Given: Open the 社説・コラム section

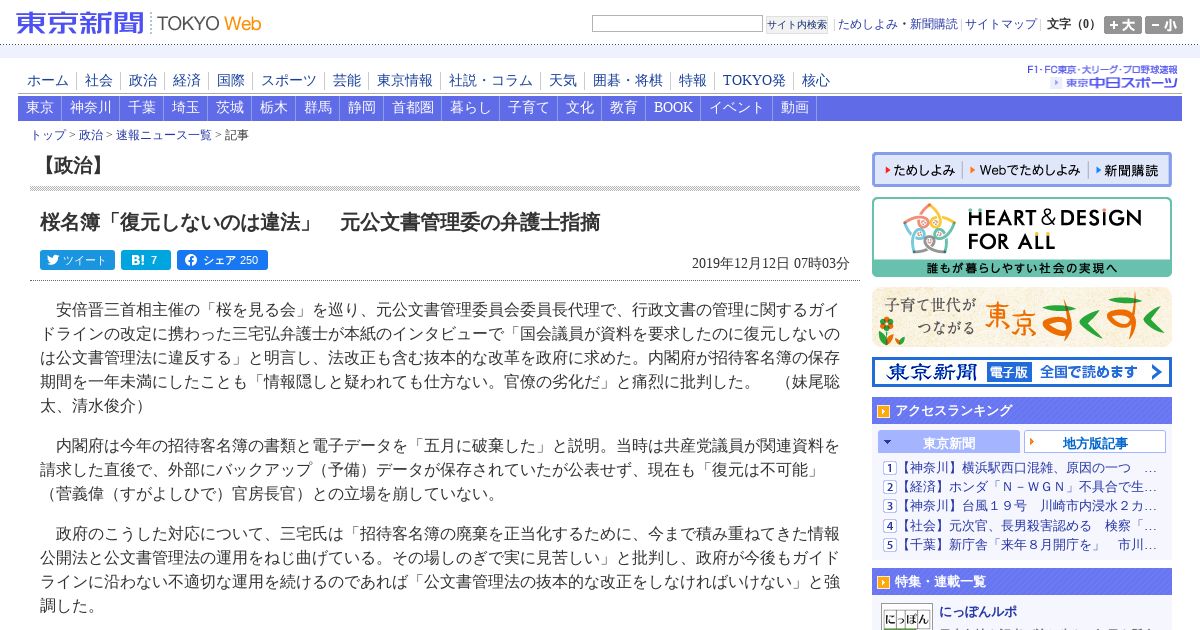Looking at the screenshot, I should point(491,81).
